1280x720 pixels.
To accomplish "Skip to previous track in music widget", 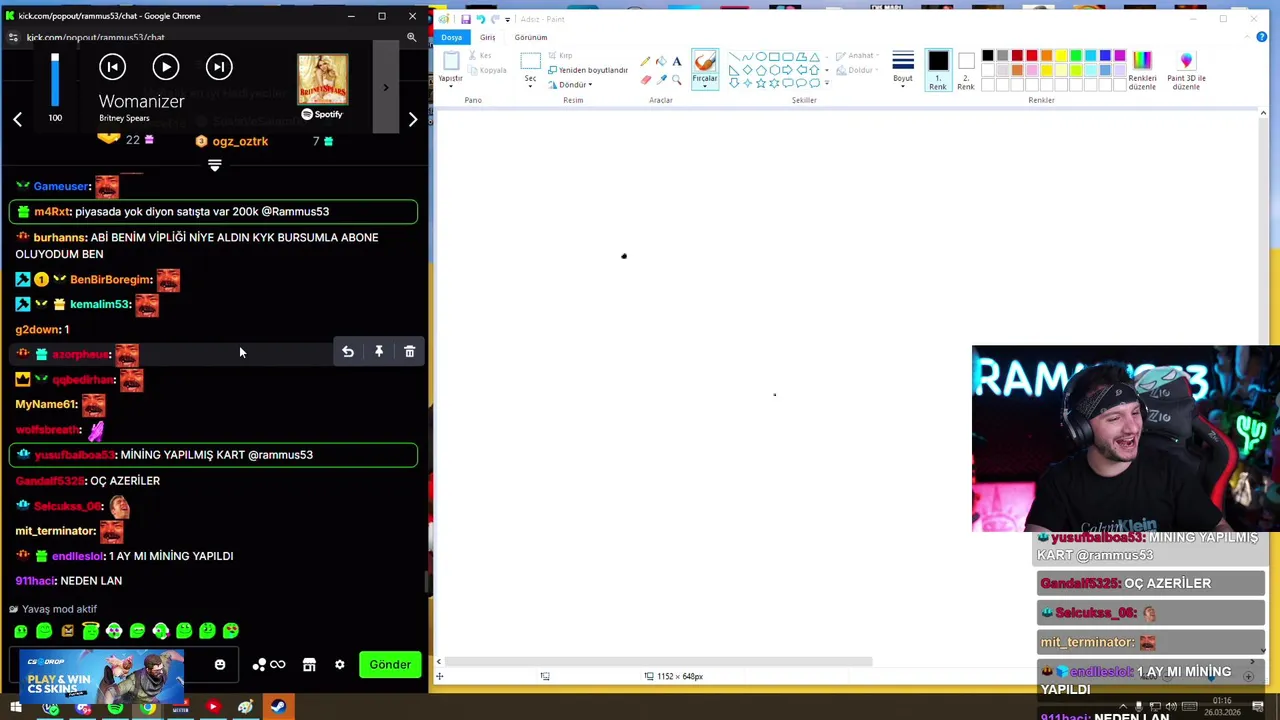I will coord(112,67).
